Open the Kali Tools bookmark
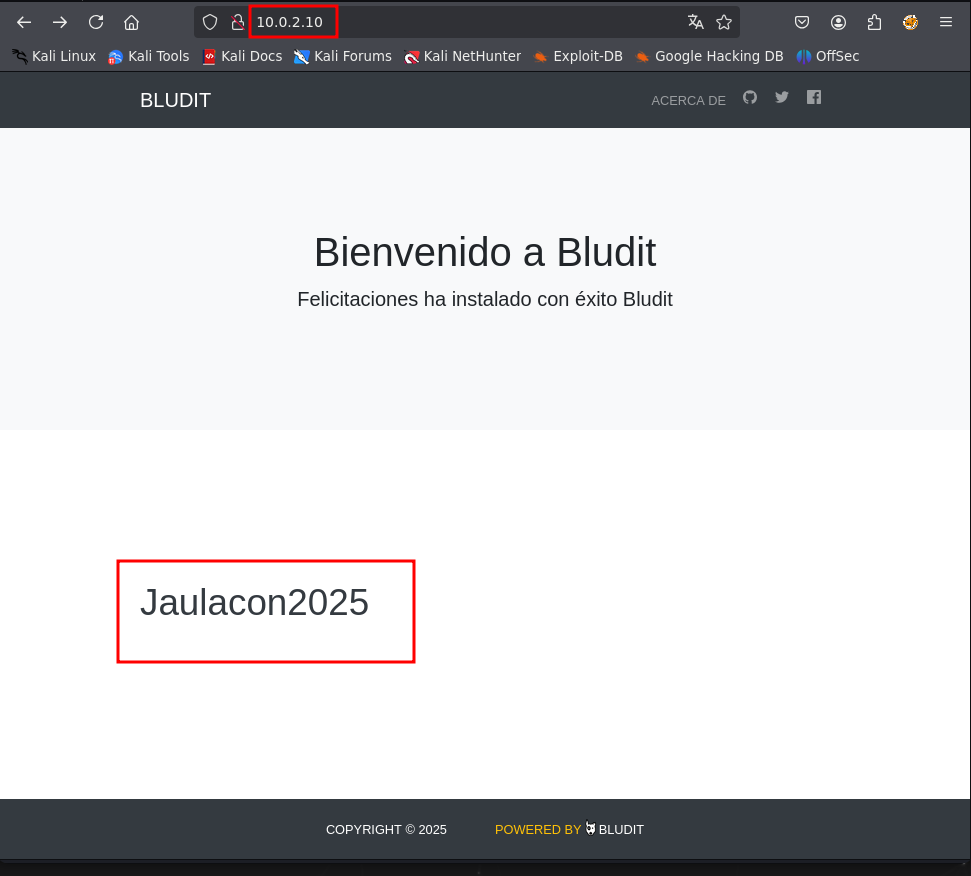 point(149,56)
